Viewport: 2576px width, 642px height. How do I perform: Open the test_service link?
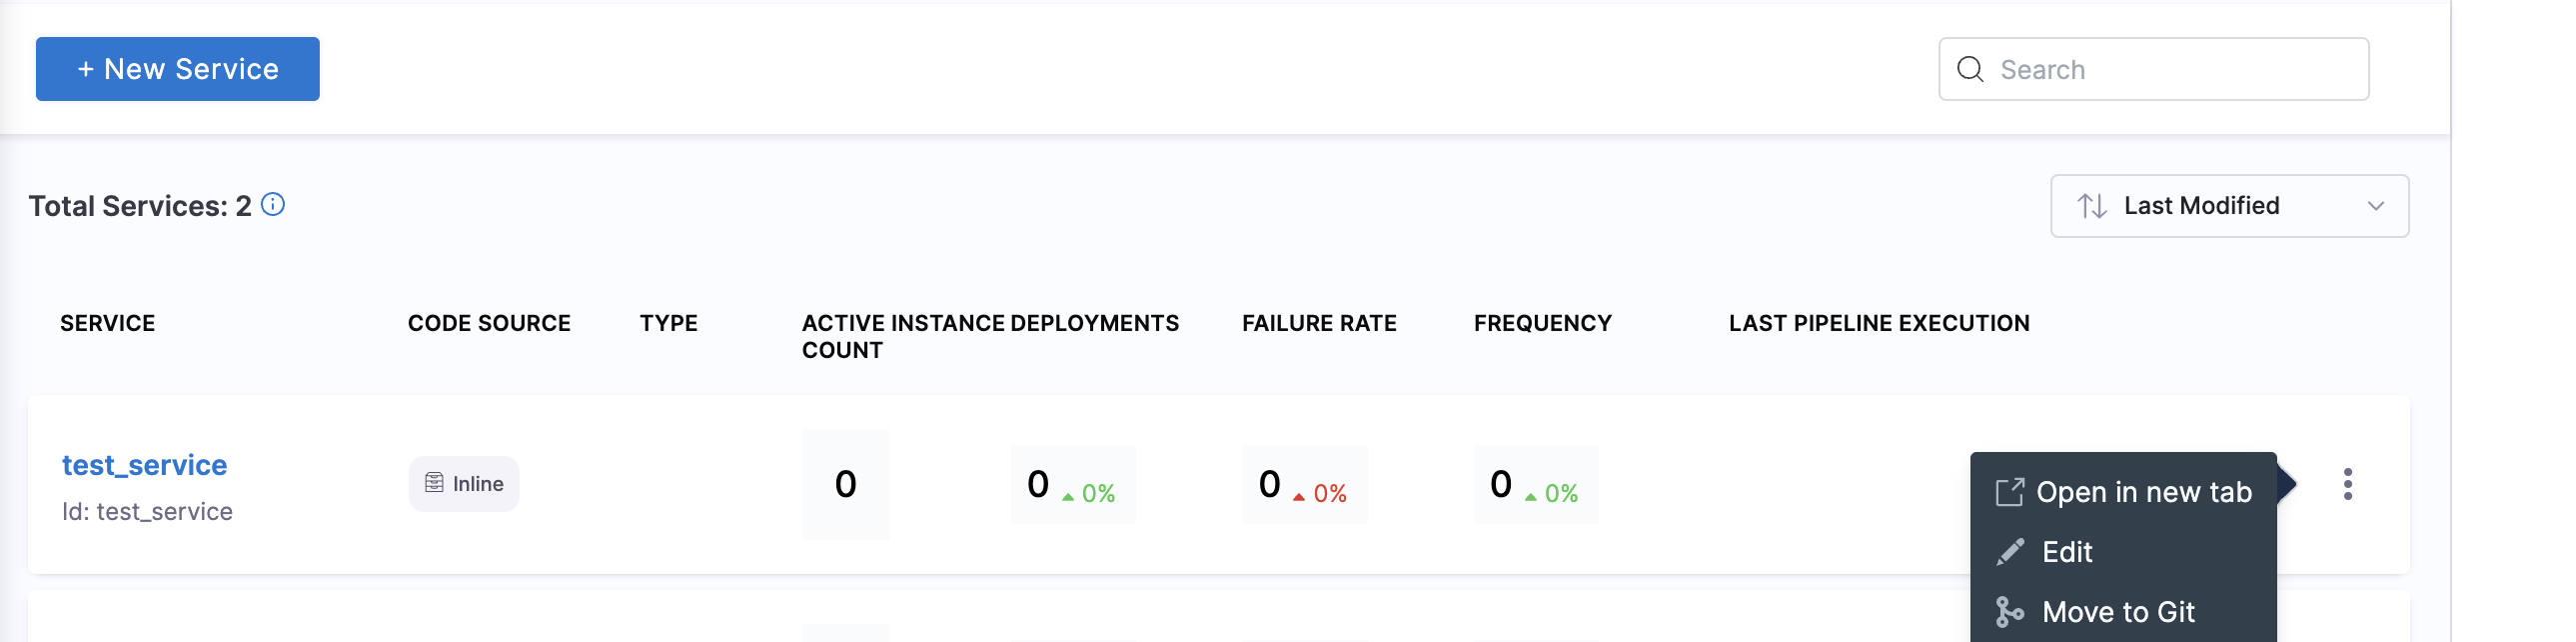pyautogui.click(x=144, y=465)
